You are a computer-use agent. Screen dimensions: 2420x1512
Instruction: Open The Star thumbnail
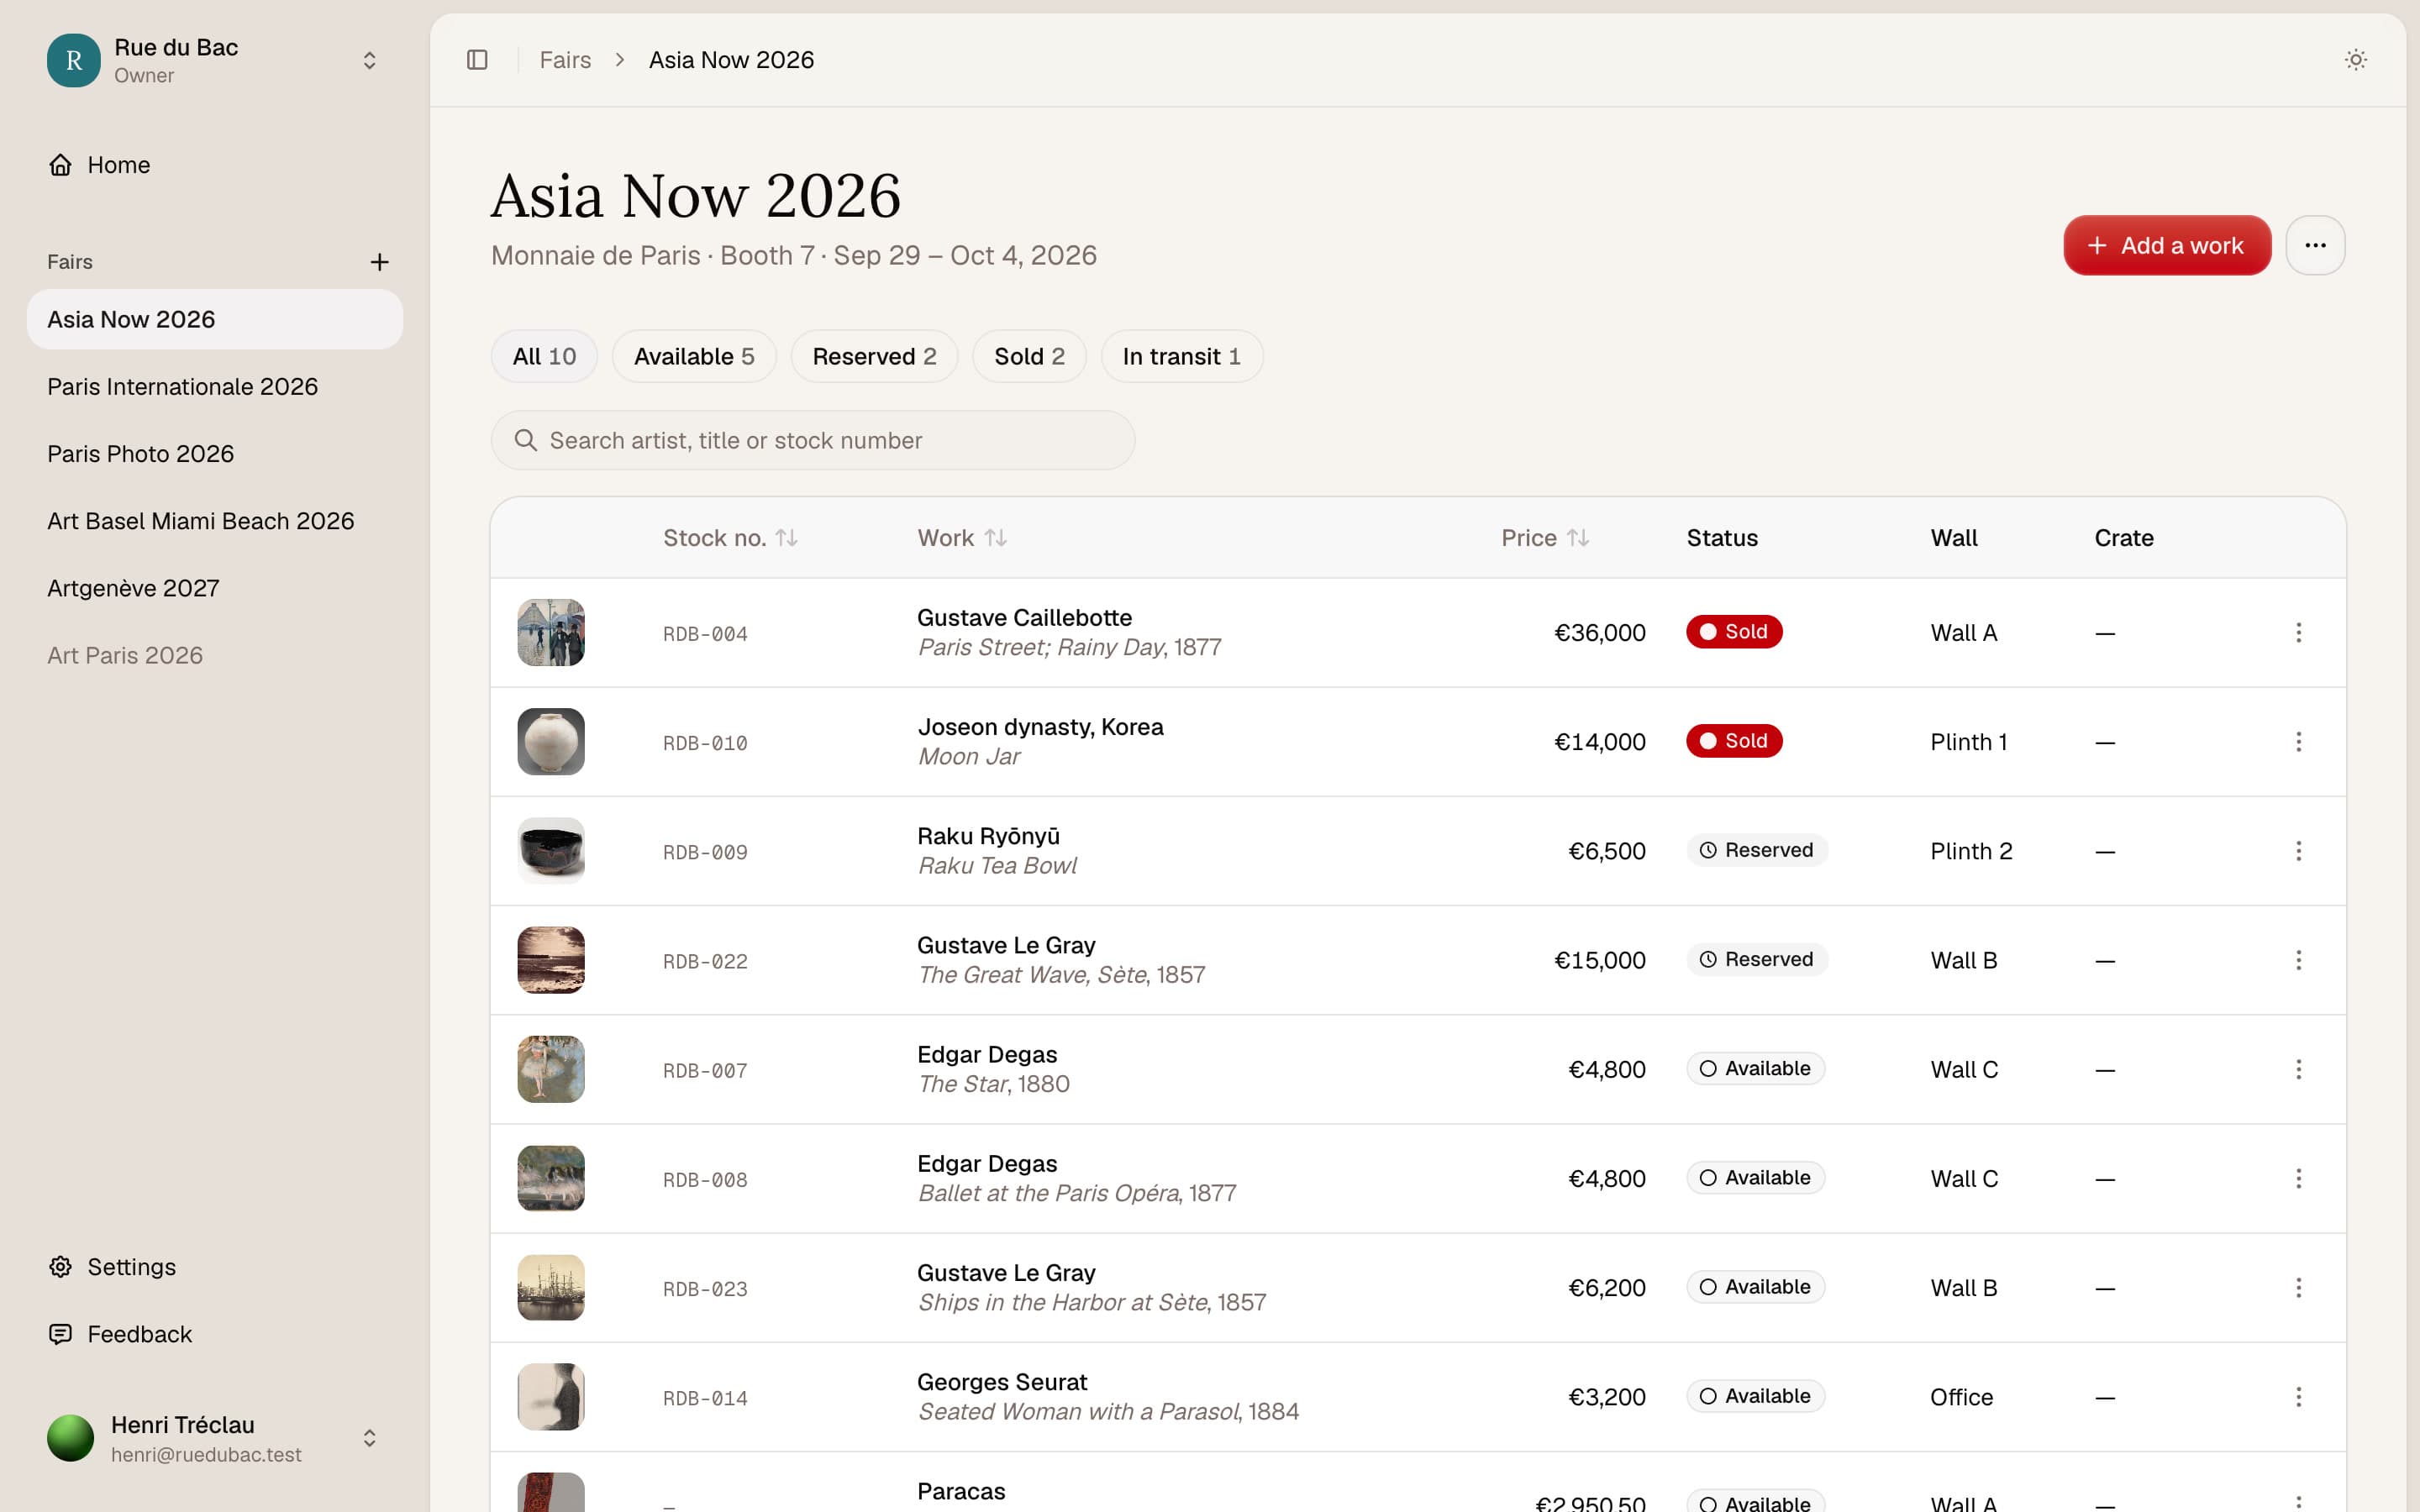pos(551,1069)
